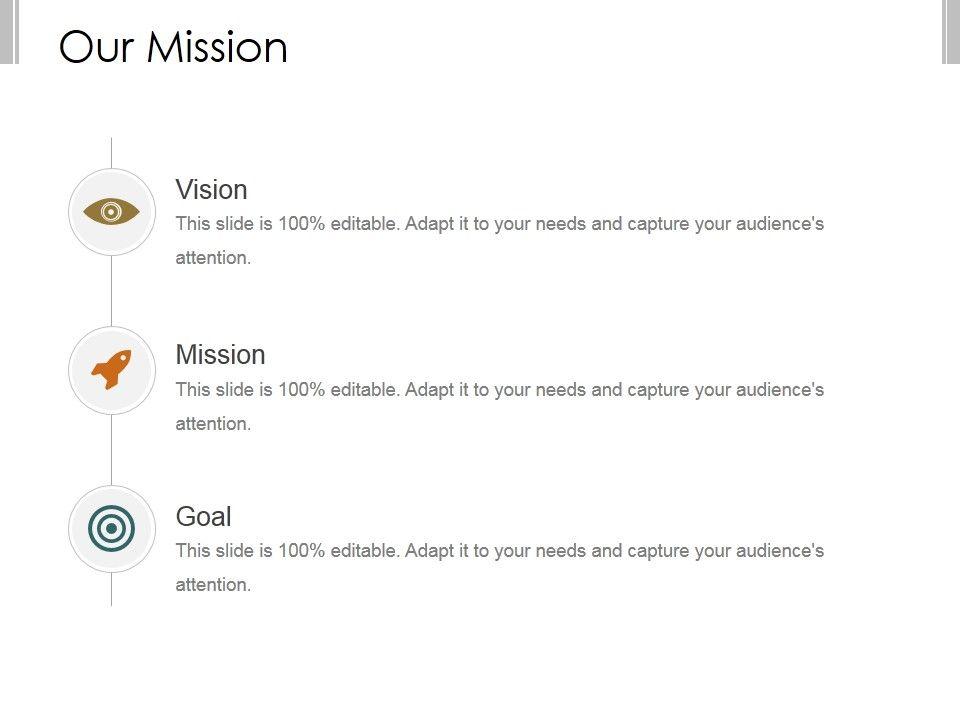Select first line of Mission description text
The width and height of the screenshot is (960, 720).
pos(500,389)
